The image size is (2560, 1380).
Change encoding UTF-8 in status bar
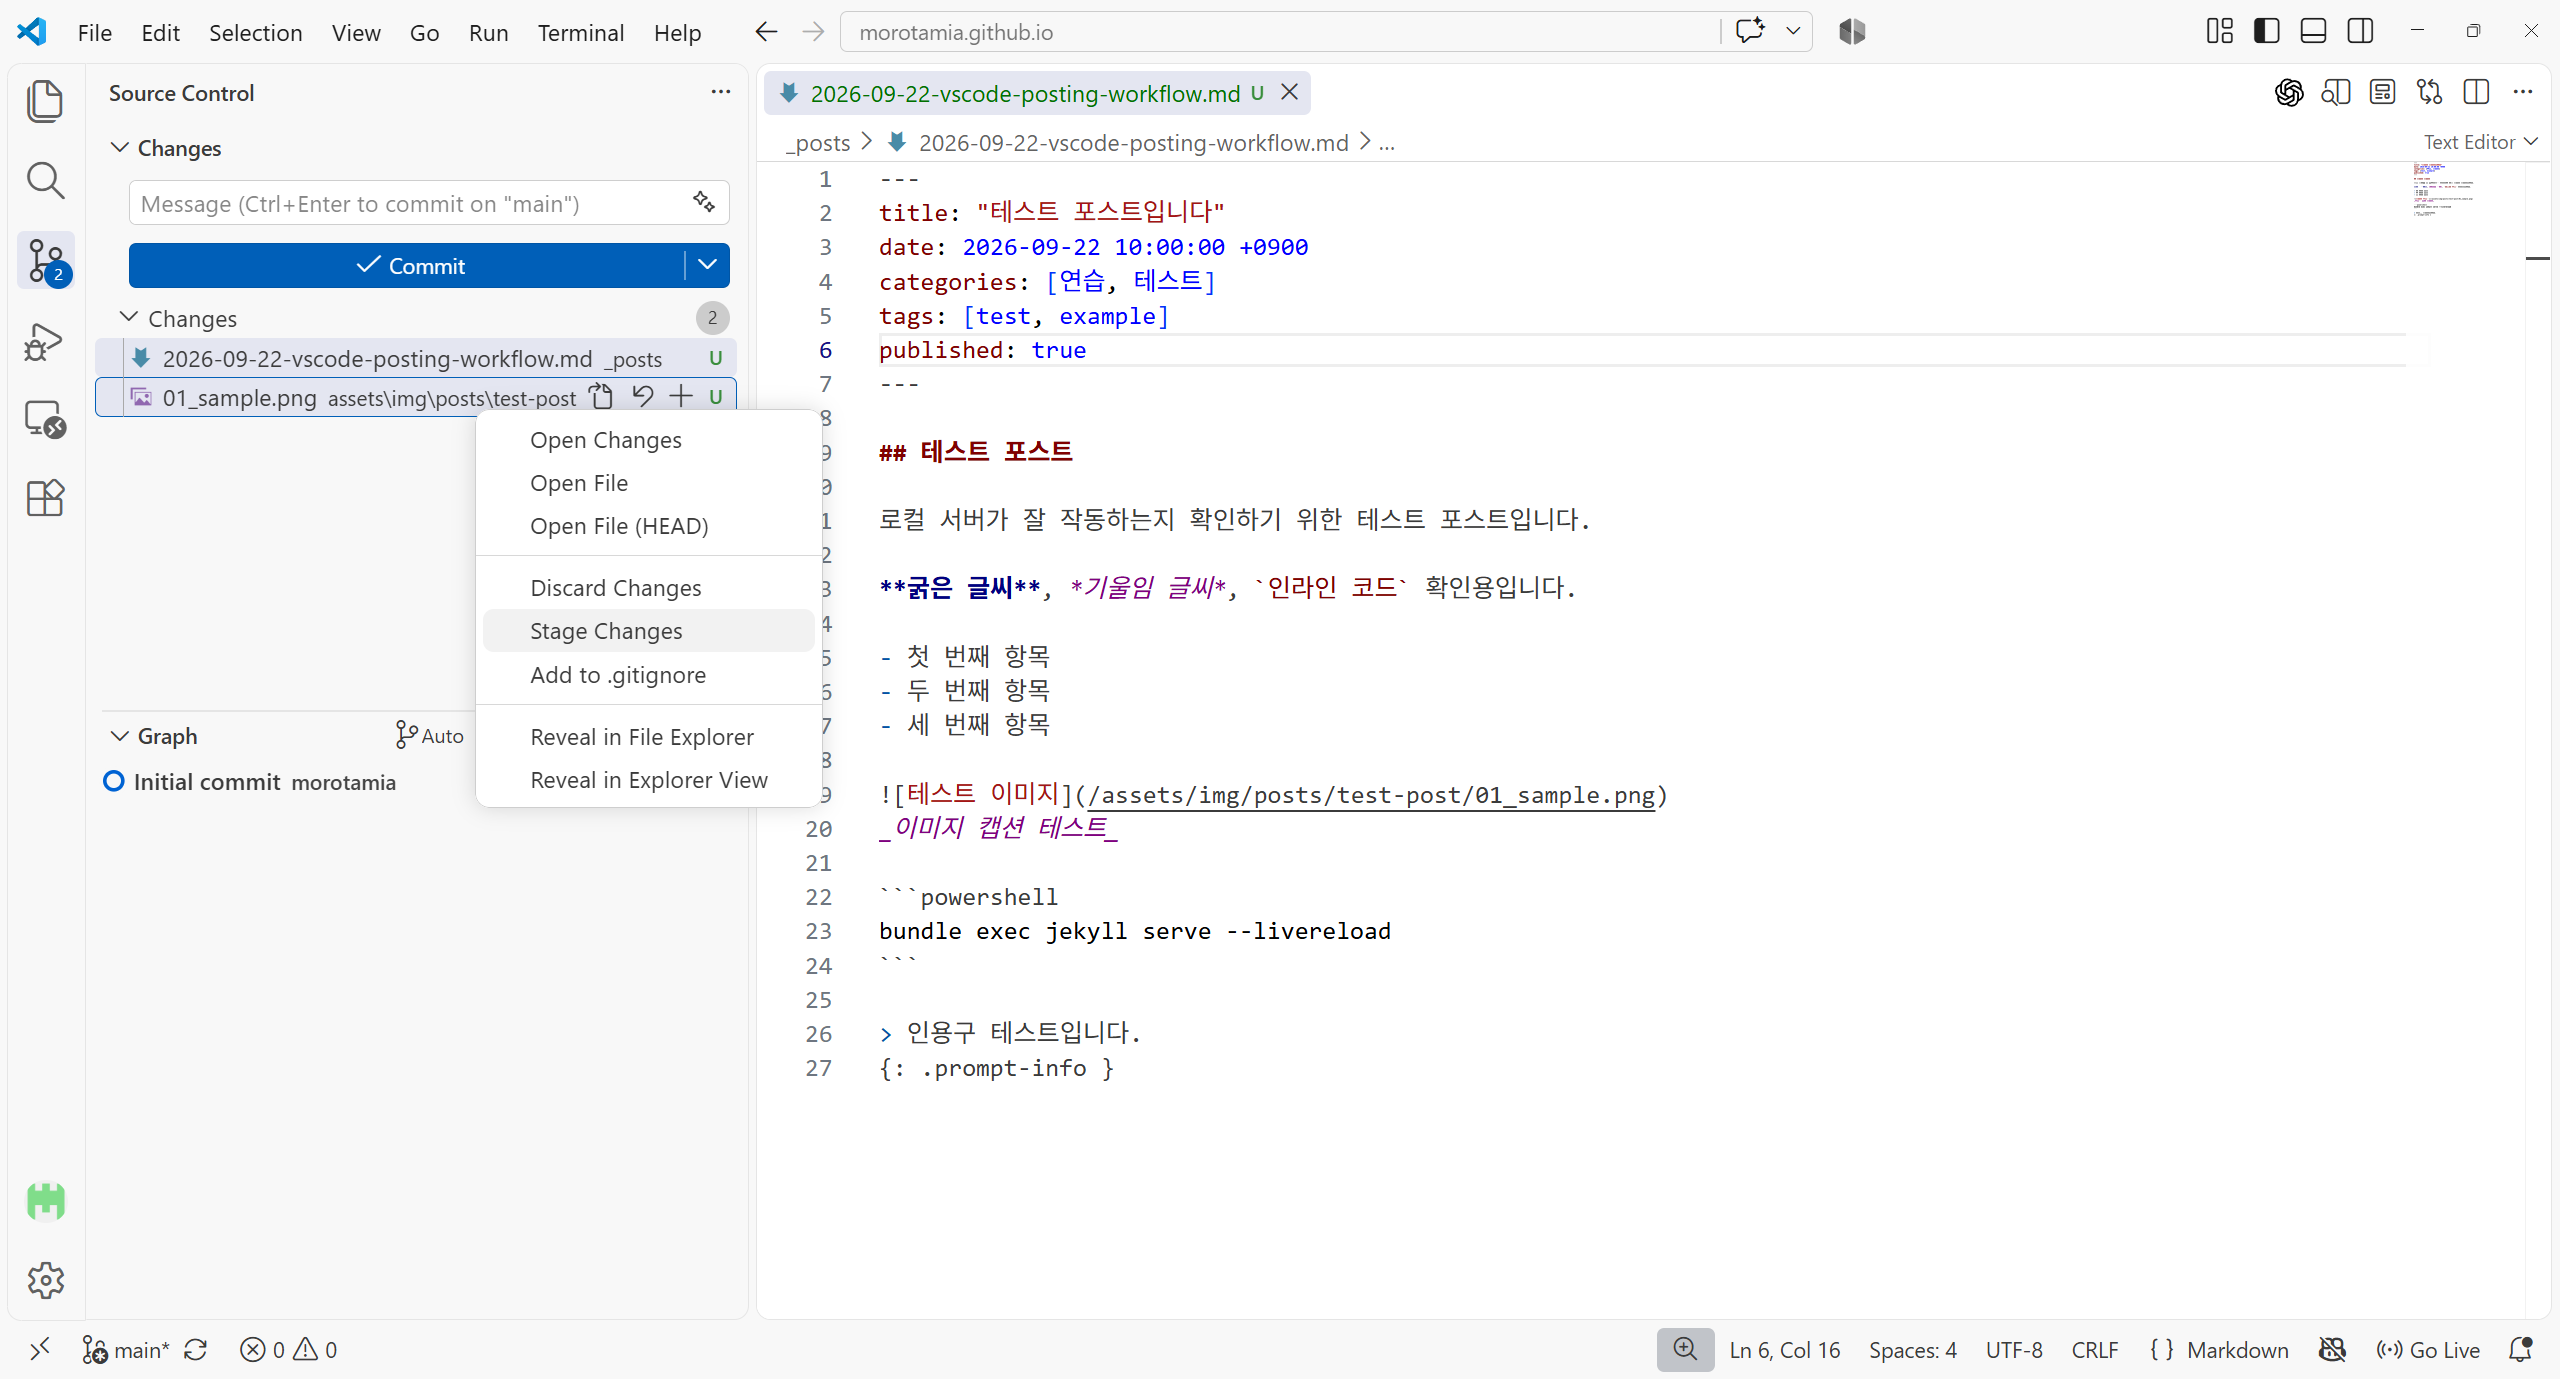[x=2014, y=1350]
